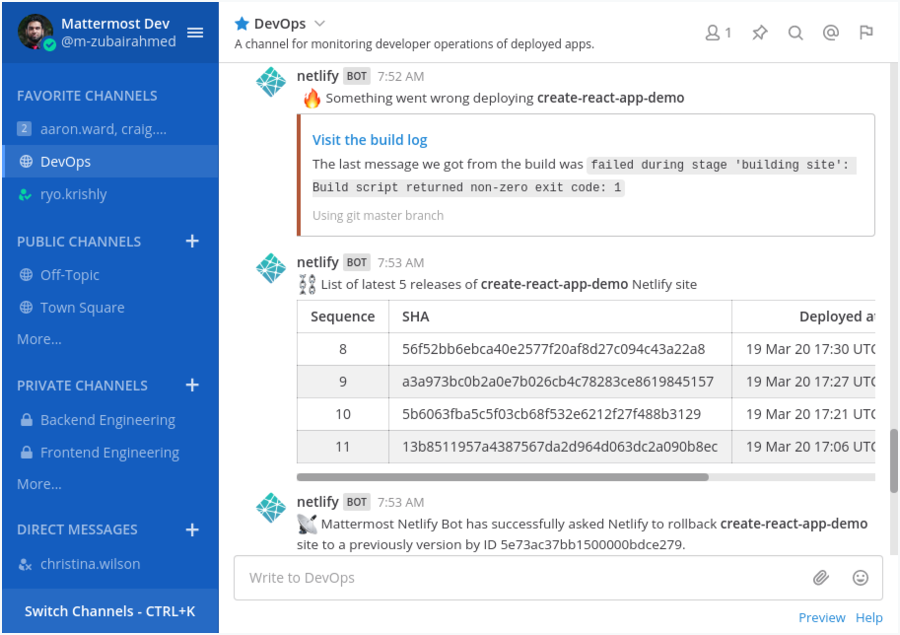Select DevOps in favorite channels
Viewport: 900px width, 635px height.
click(110, 162)
